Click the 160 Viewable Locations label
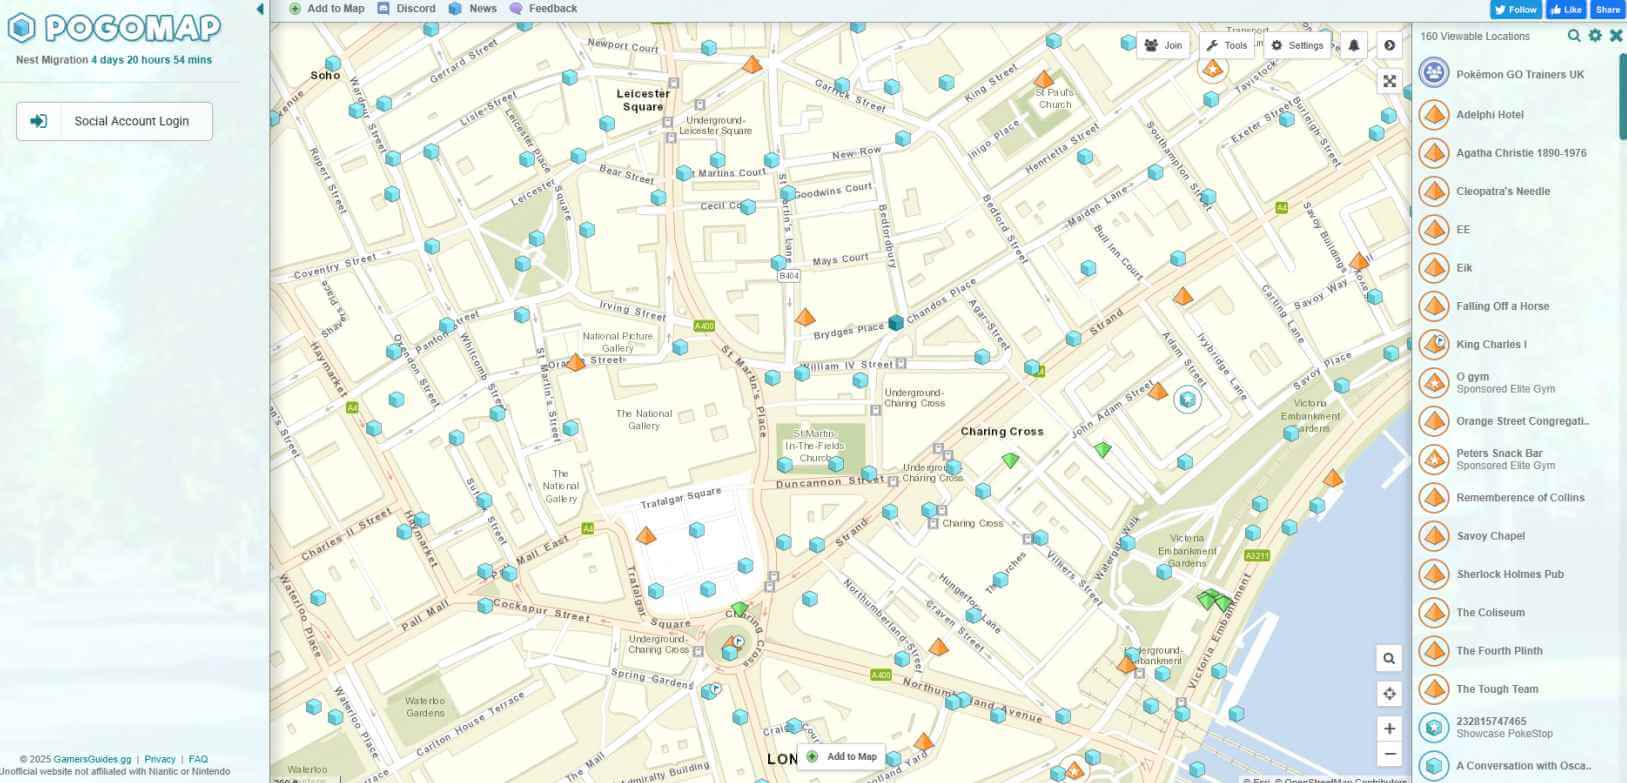The image size is (1627, 783). (x=1475, y=36)
